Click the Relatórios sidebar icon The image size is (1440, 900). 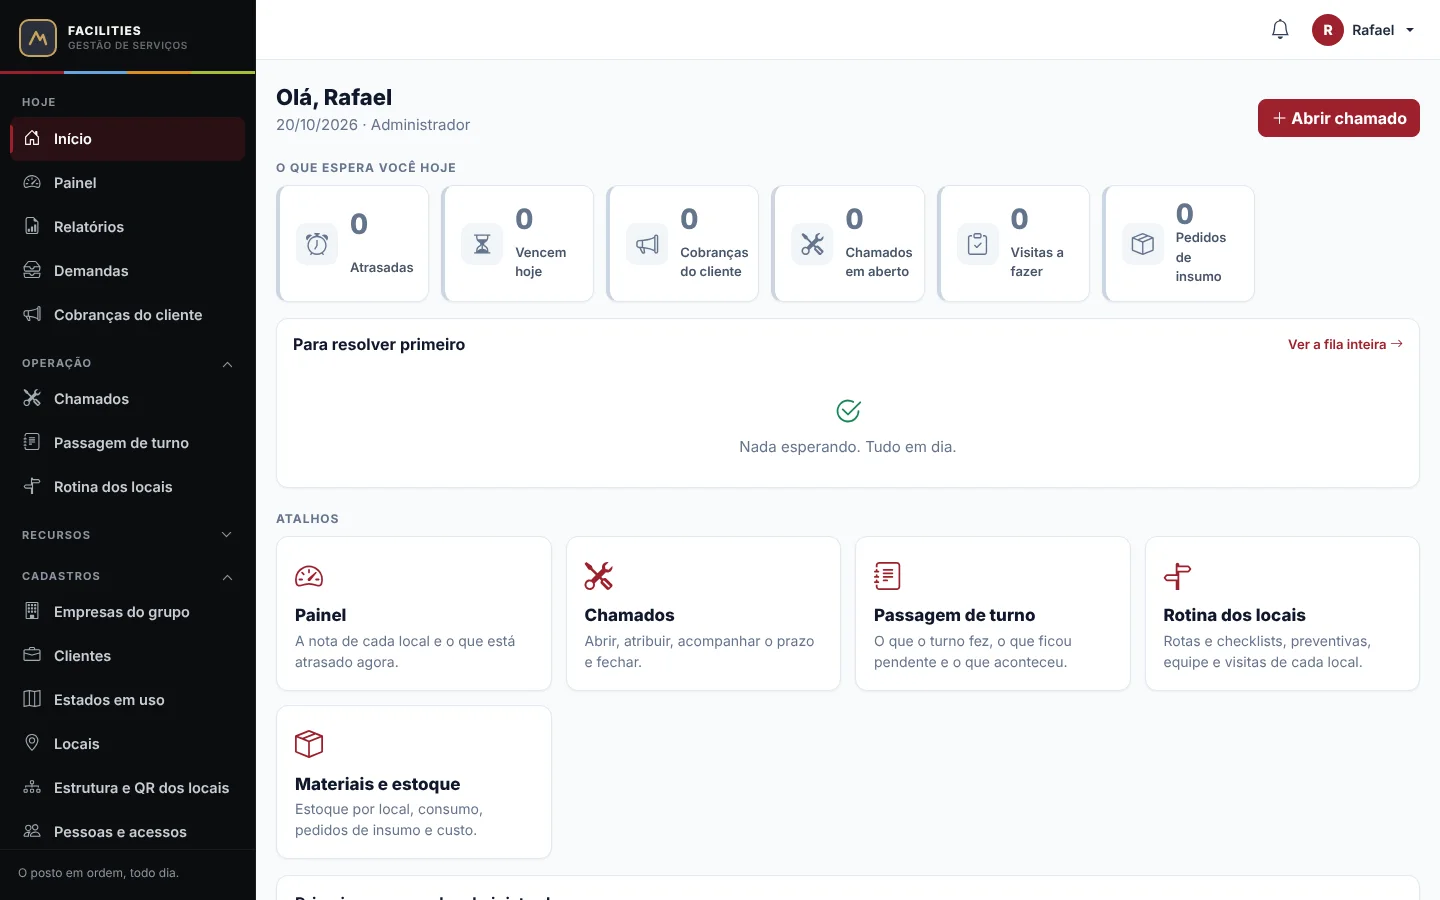(x=32, y=226)
